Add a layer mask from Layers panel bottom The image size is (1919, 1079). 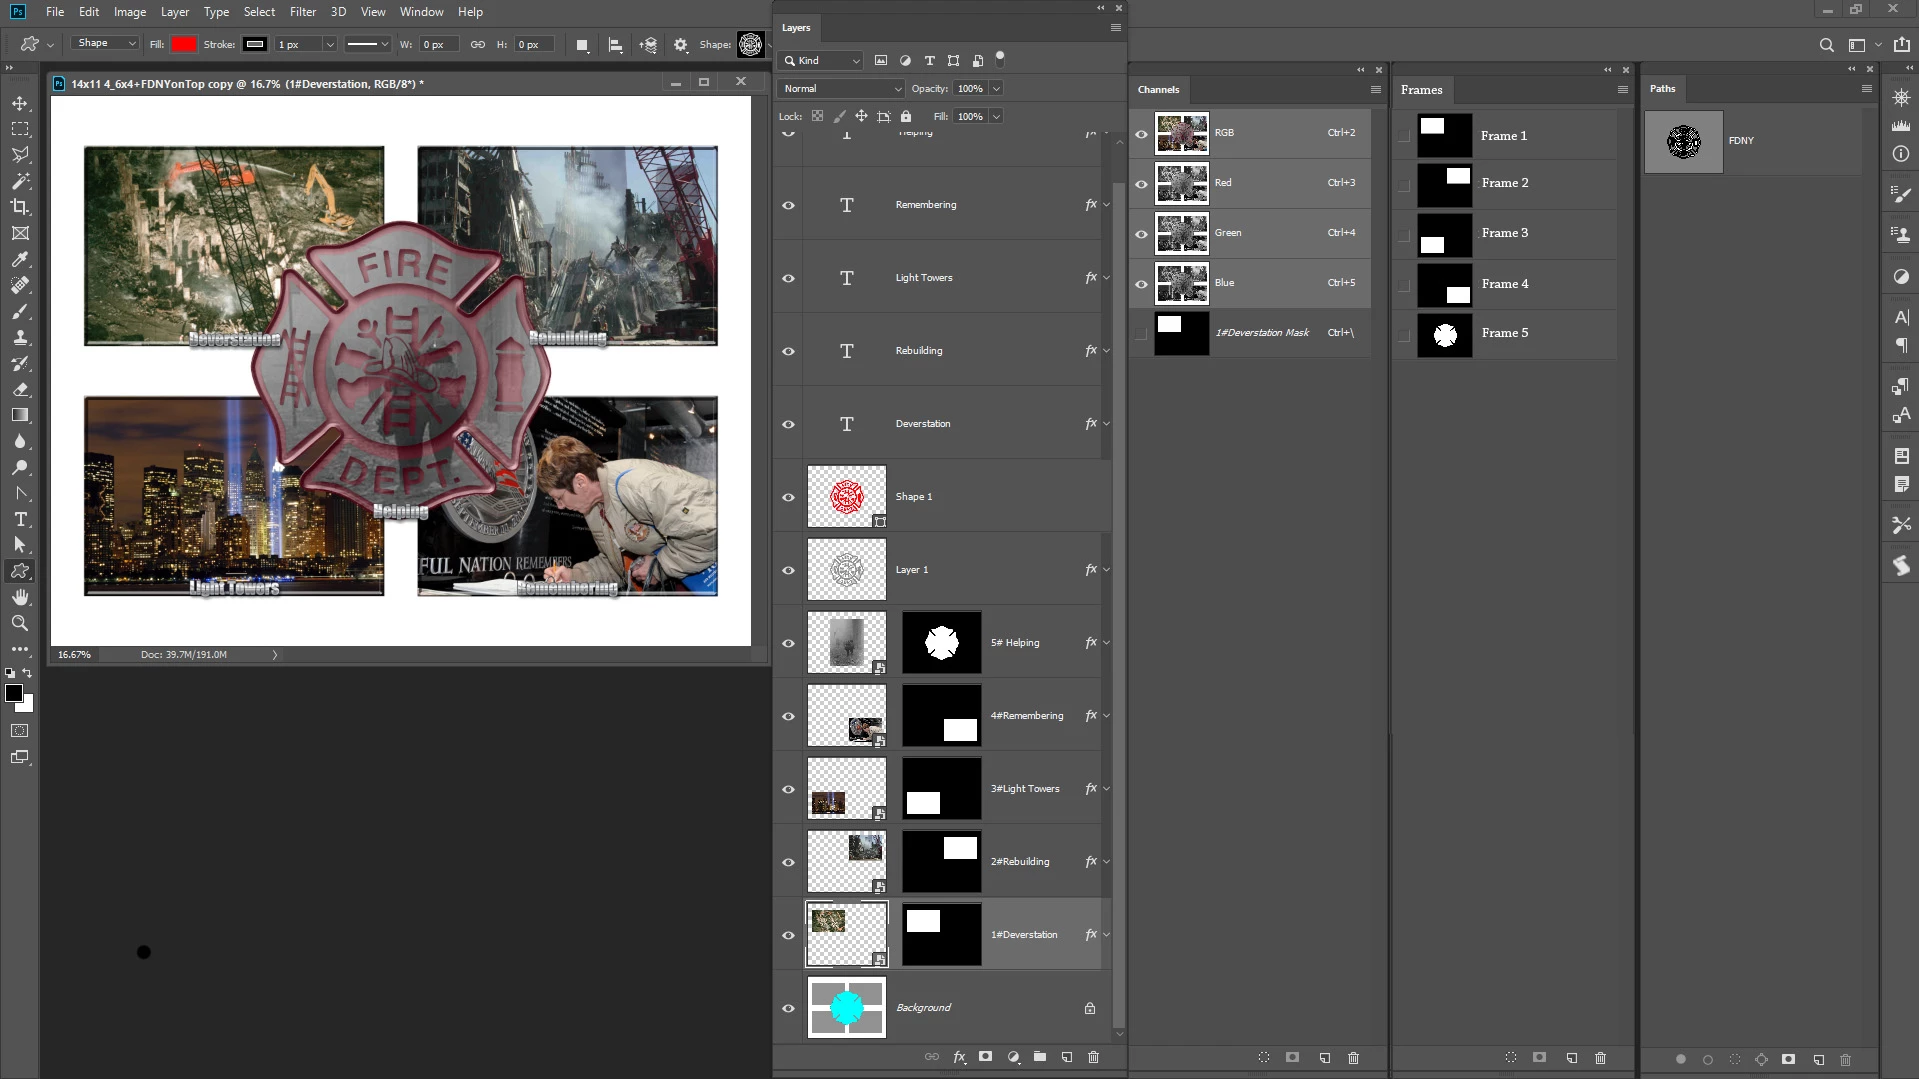click(x=986, y=1057)
